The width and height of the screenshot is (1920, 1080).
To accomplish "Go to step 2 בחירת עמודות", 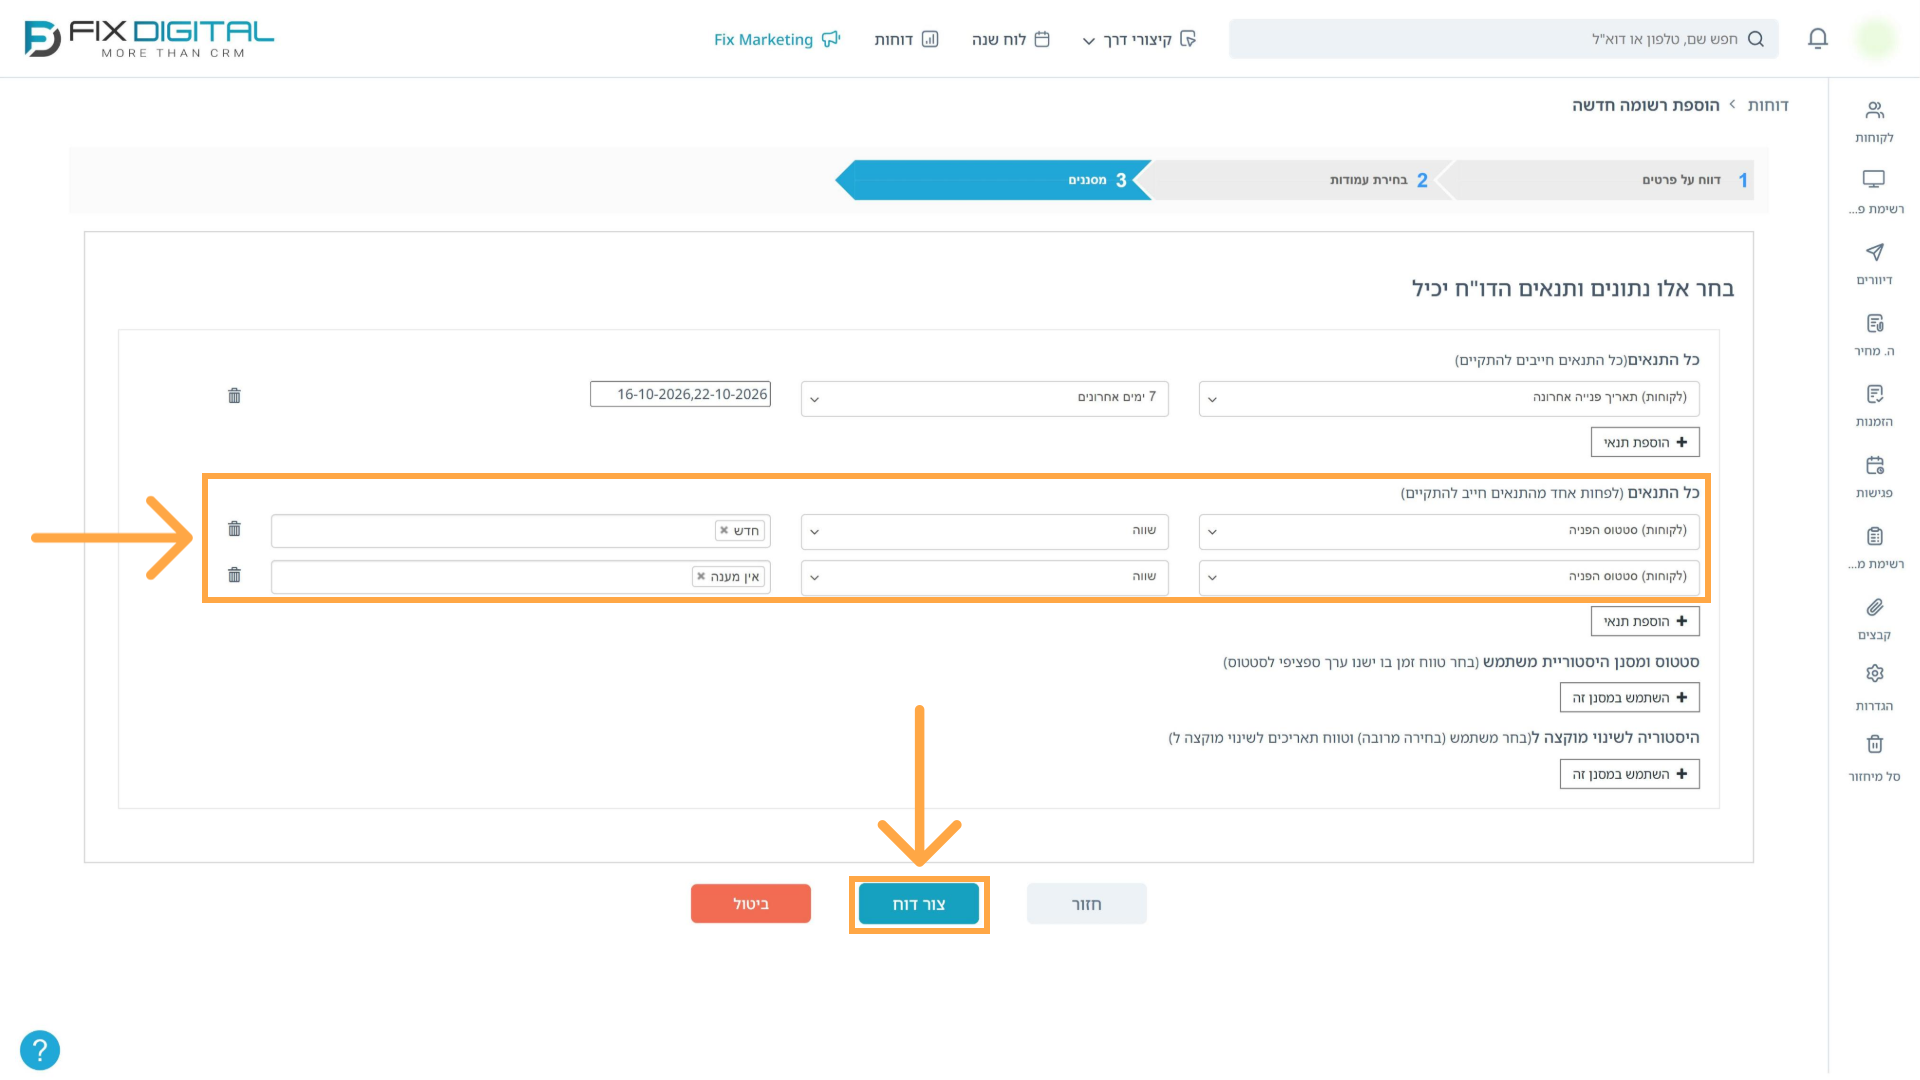I will [1295, 180].
